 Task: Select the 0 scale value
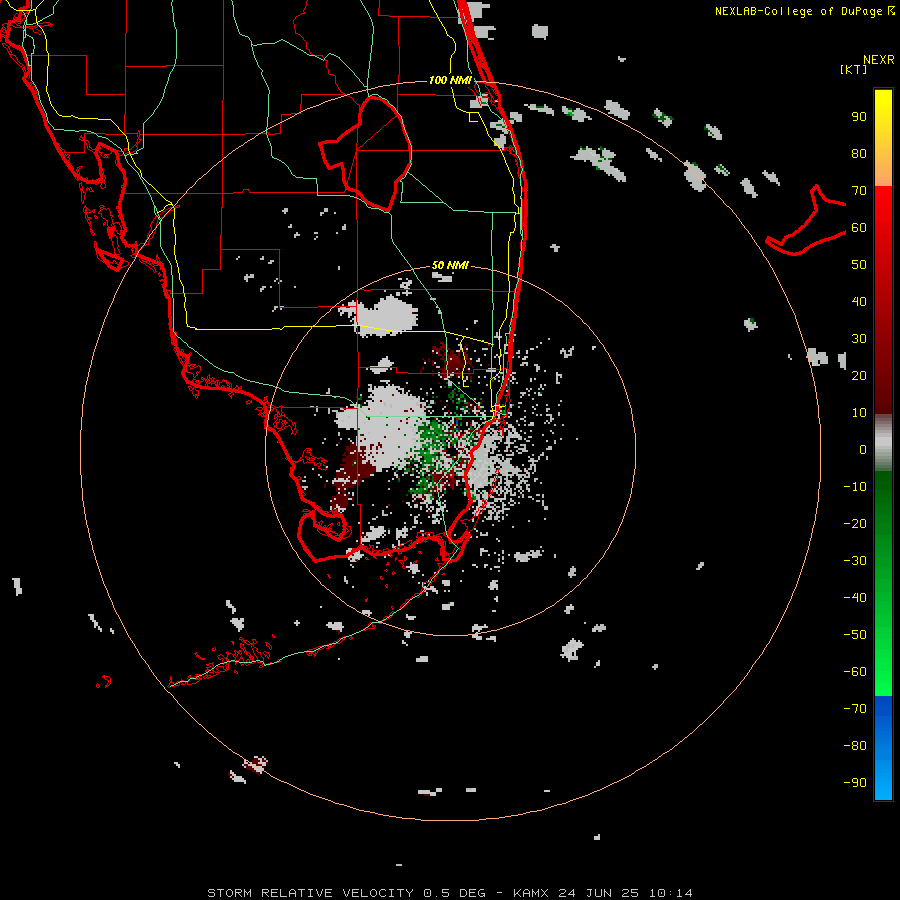(863, 450)
